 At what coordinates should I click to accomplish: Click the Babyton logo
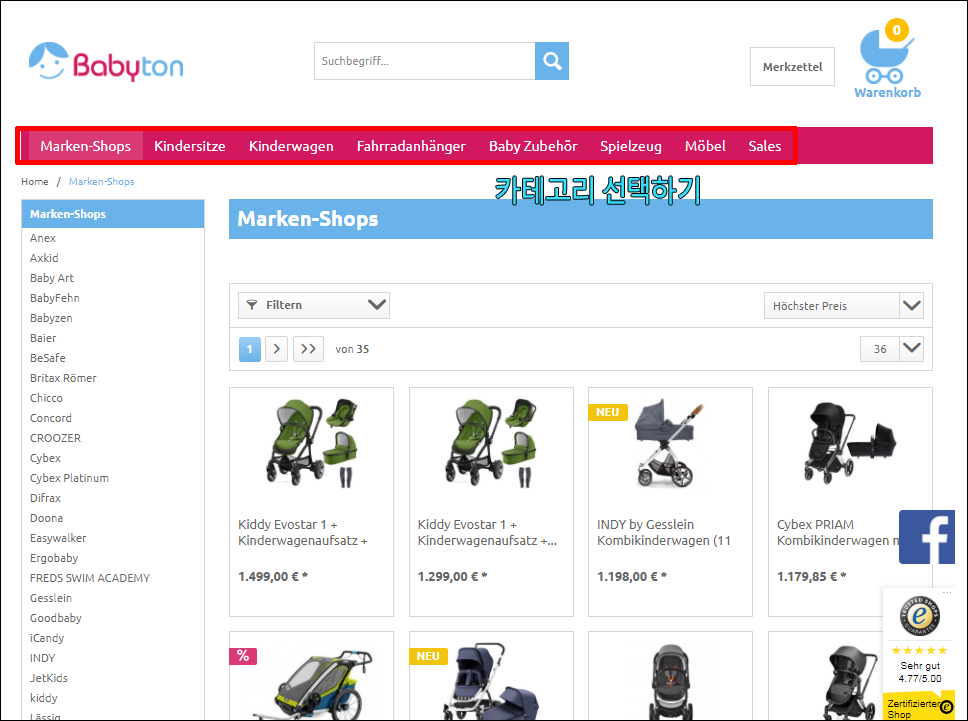click(106, 62)
